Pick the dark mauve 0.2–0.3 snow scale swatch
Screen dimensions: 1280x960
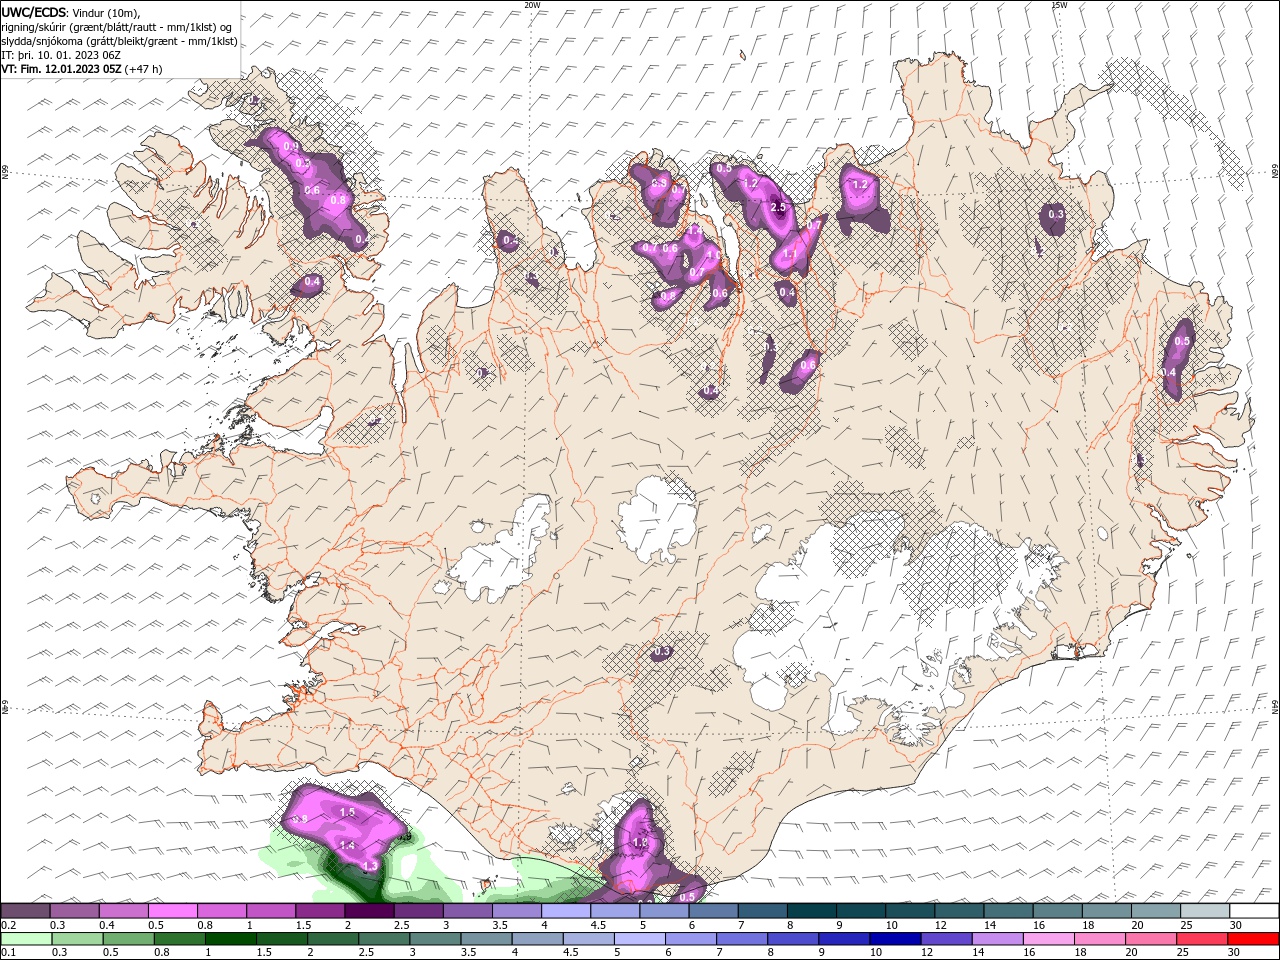coord(25,911)
